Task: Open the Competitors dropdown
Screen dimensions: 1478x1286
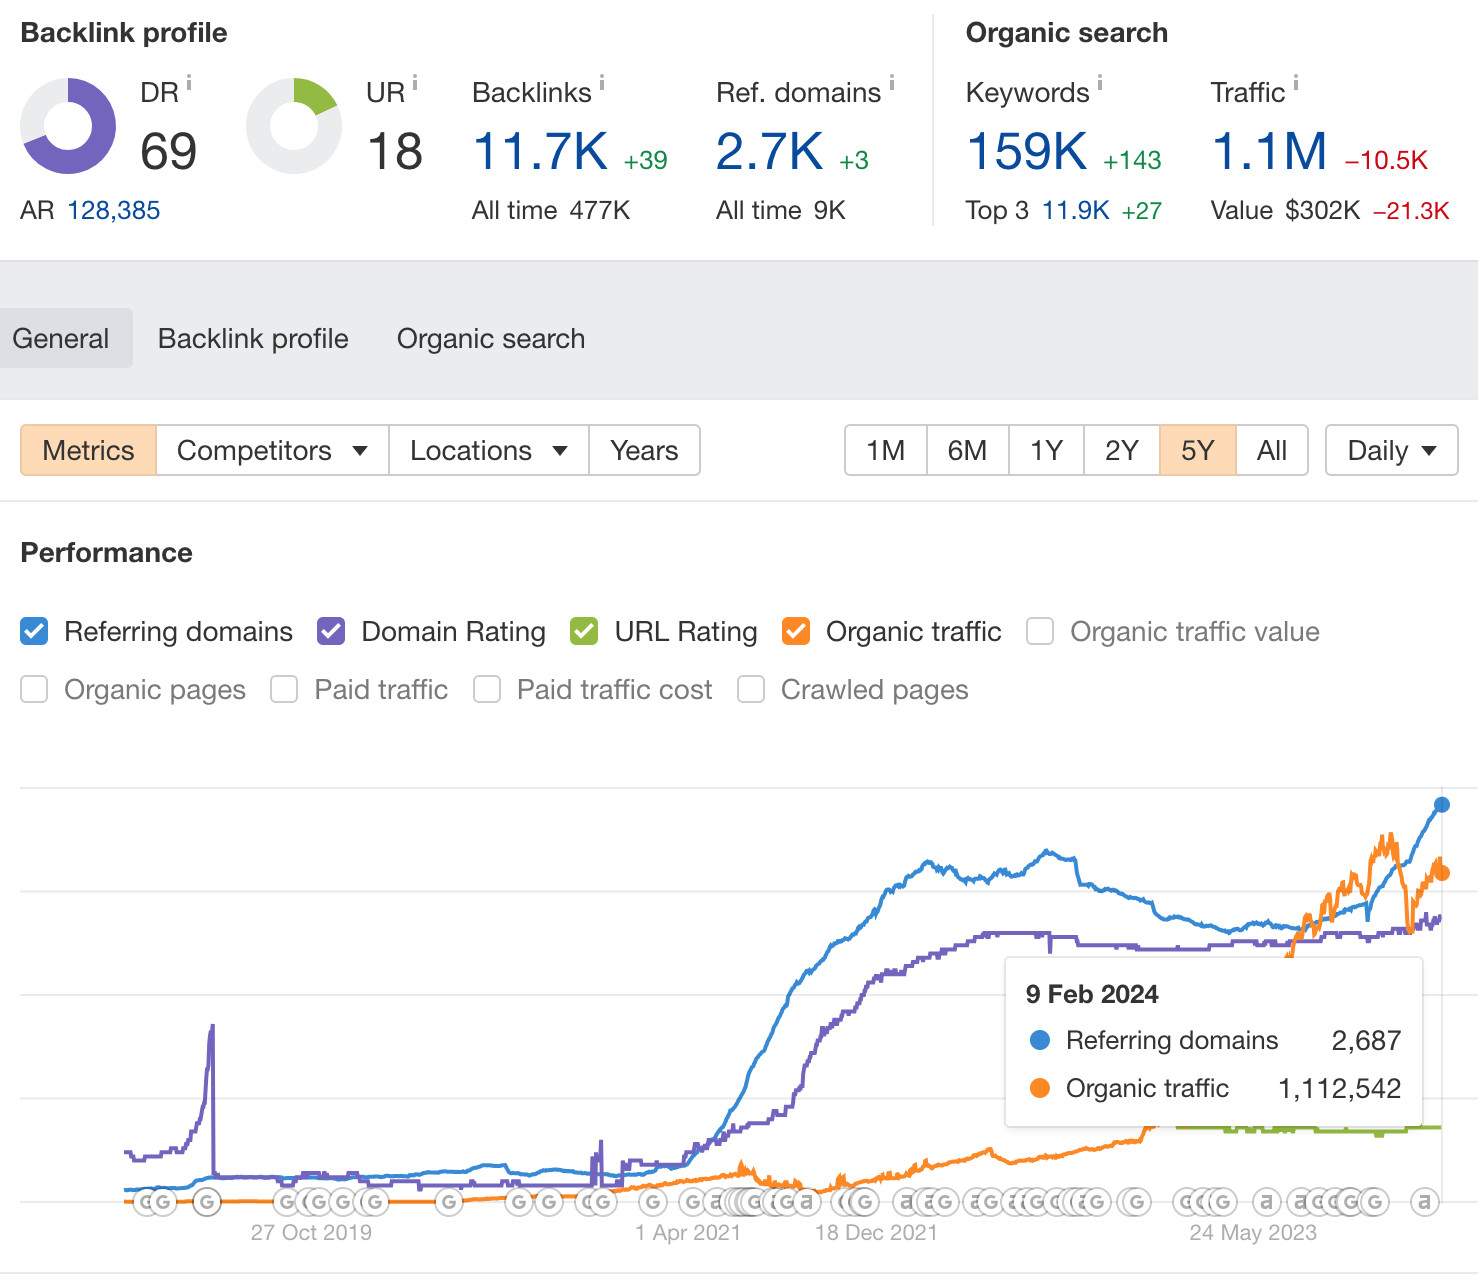Action: point(272,451)
